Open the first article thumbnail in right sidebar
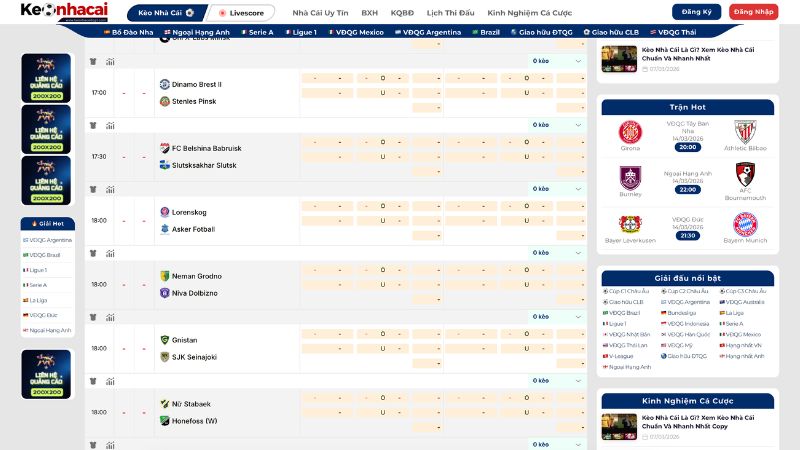 click(619, 59)
